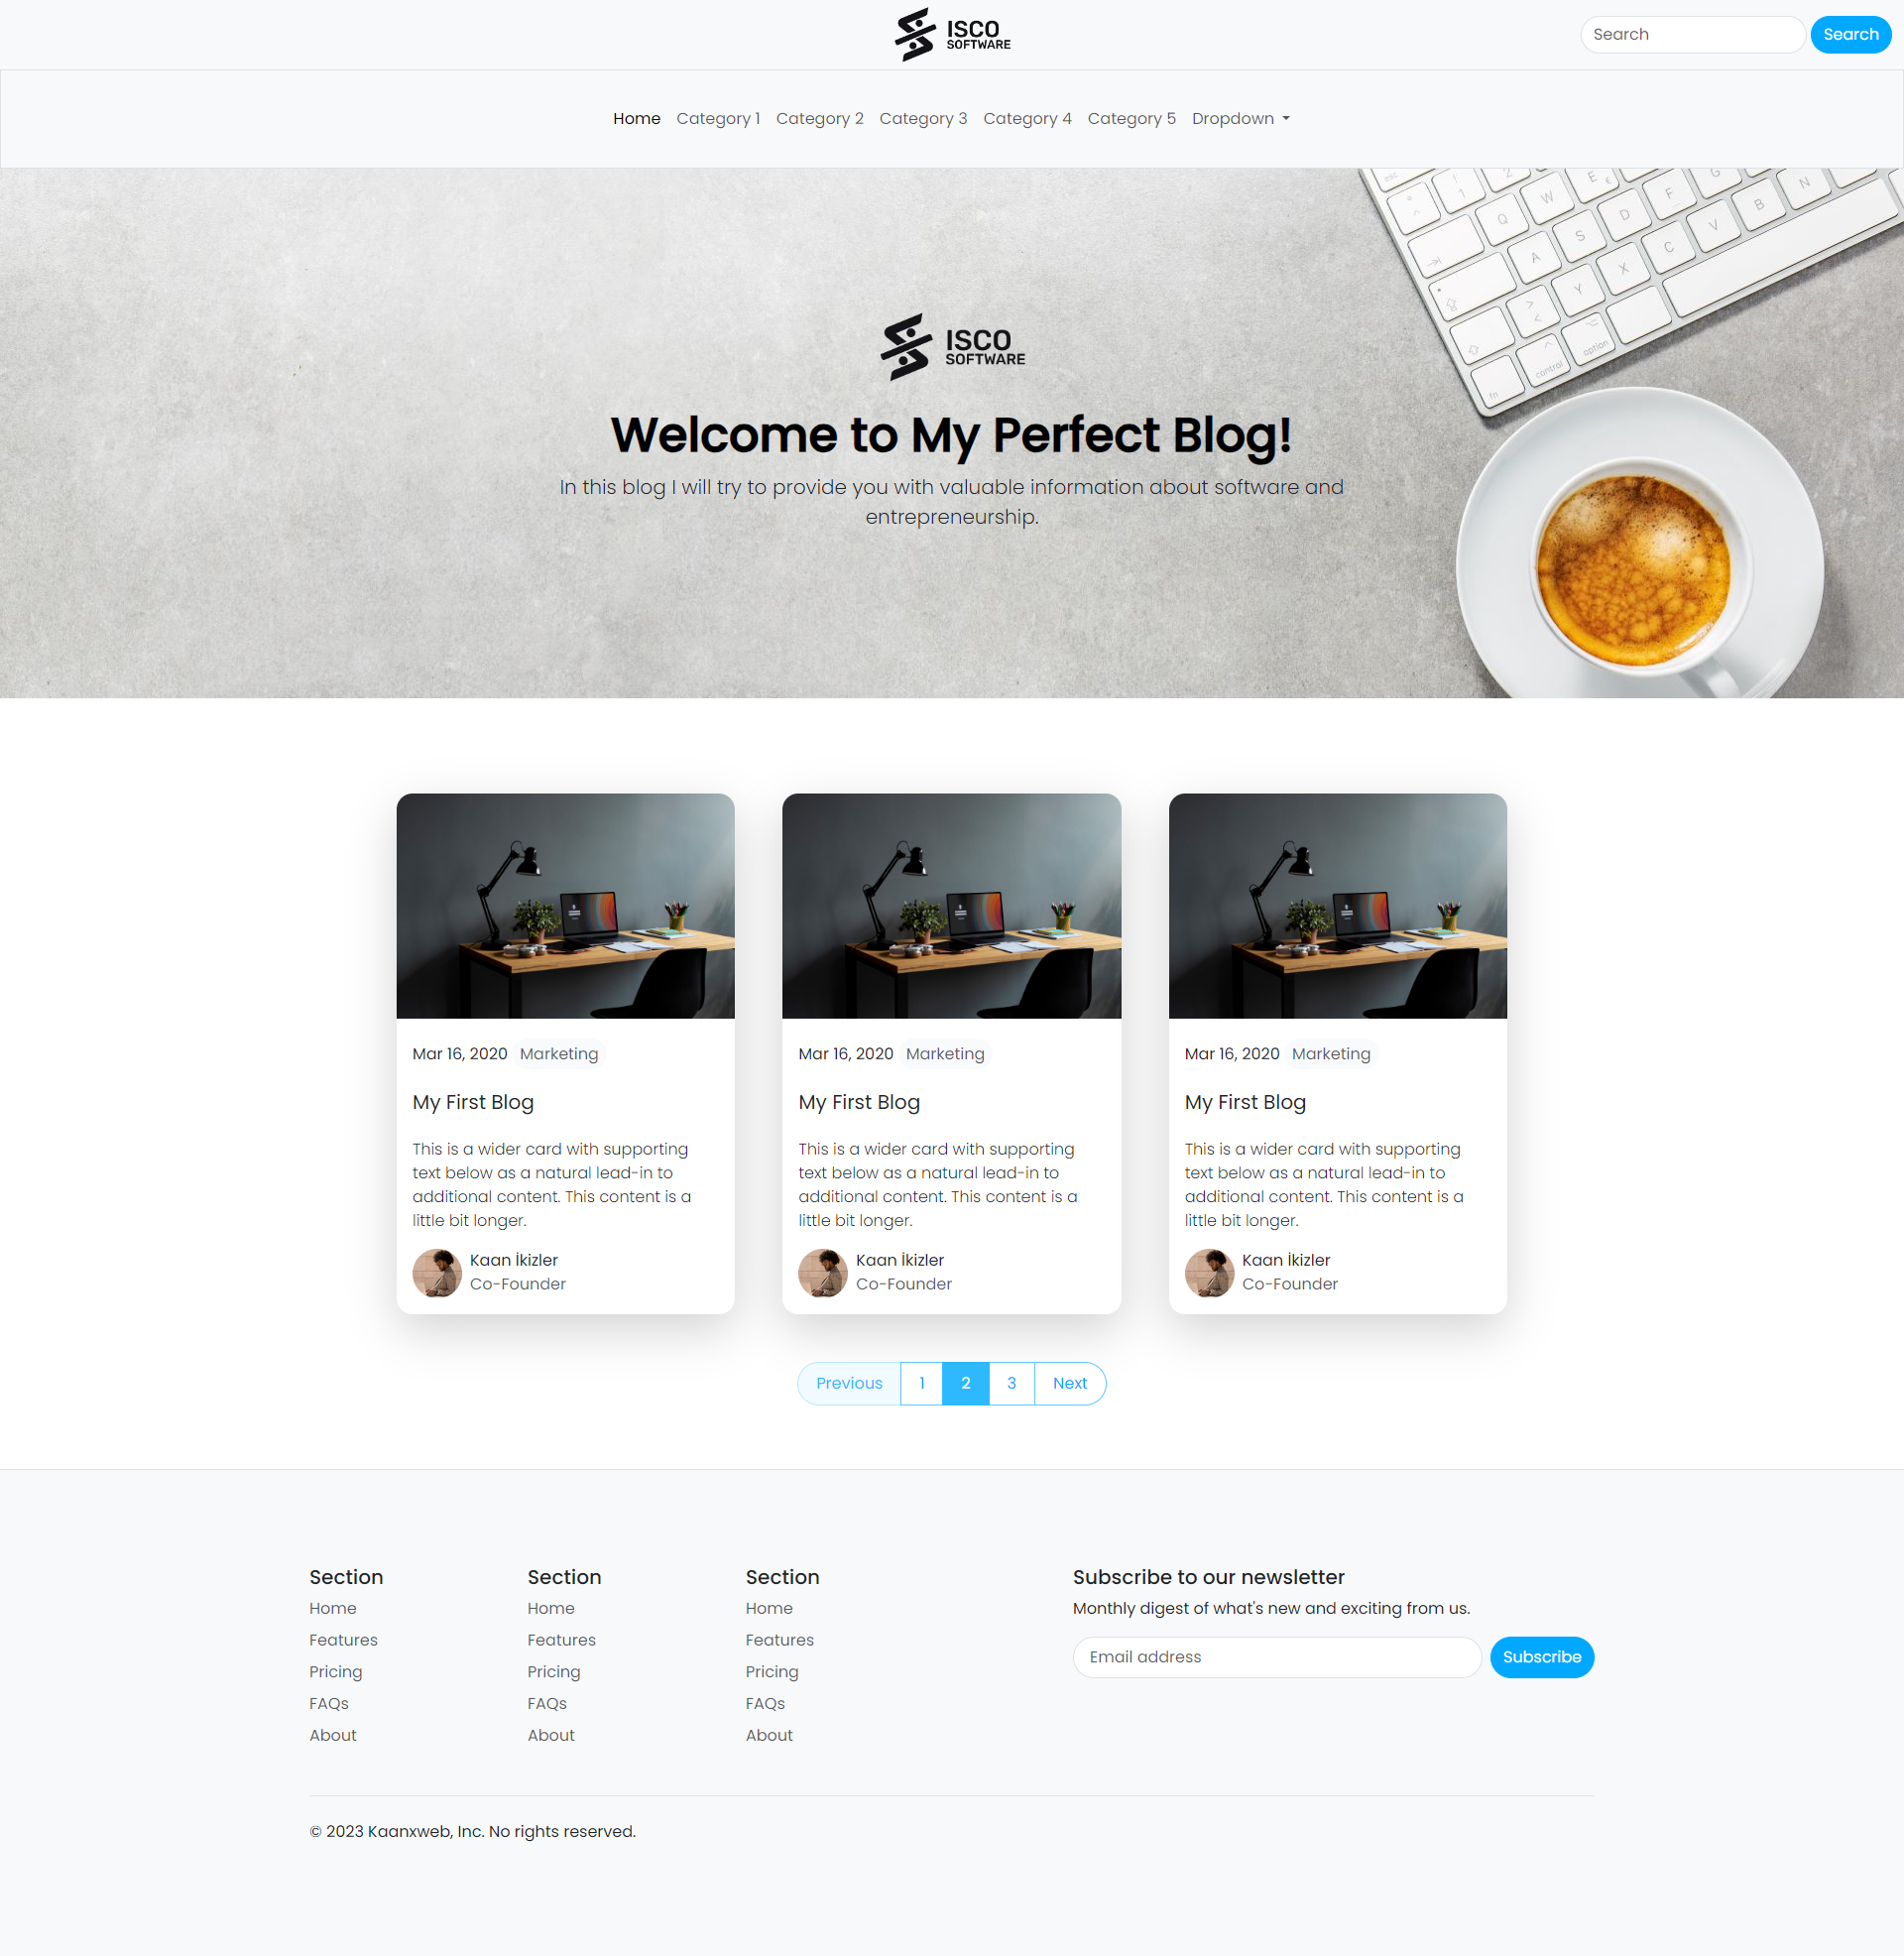The width and height of the screenshot is (1904, 1956).
Task: Select Home from main navigation menu
Action: pos(636,117)
